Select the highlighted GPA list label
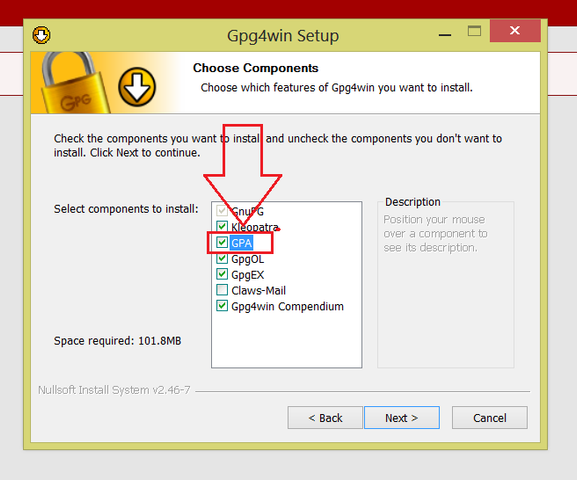The image size is (577, 480). pyautogui.click(x=241, y=243)
